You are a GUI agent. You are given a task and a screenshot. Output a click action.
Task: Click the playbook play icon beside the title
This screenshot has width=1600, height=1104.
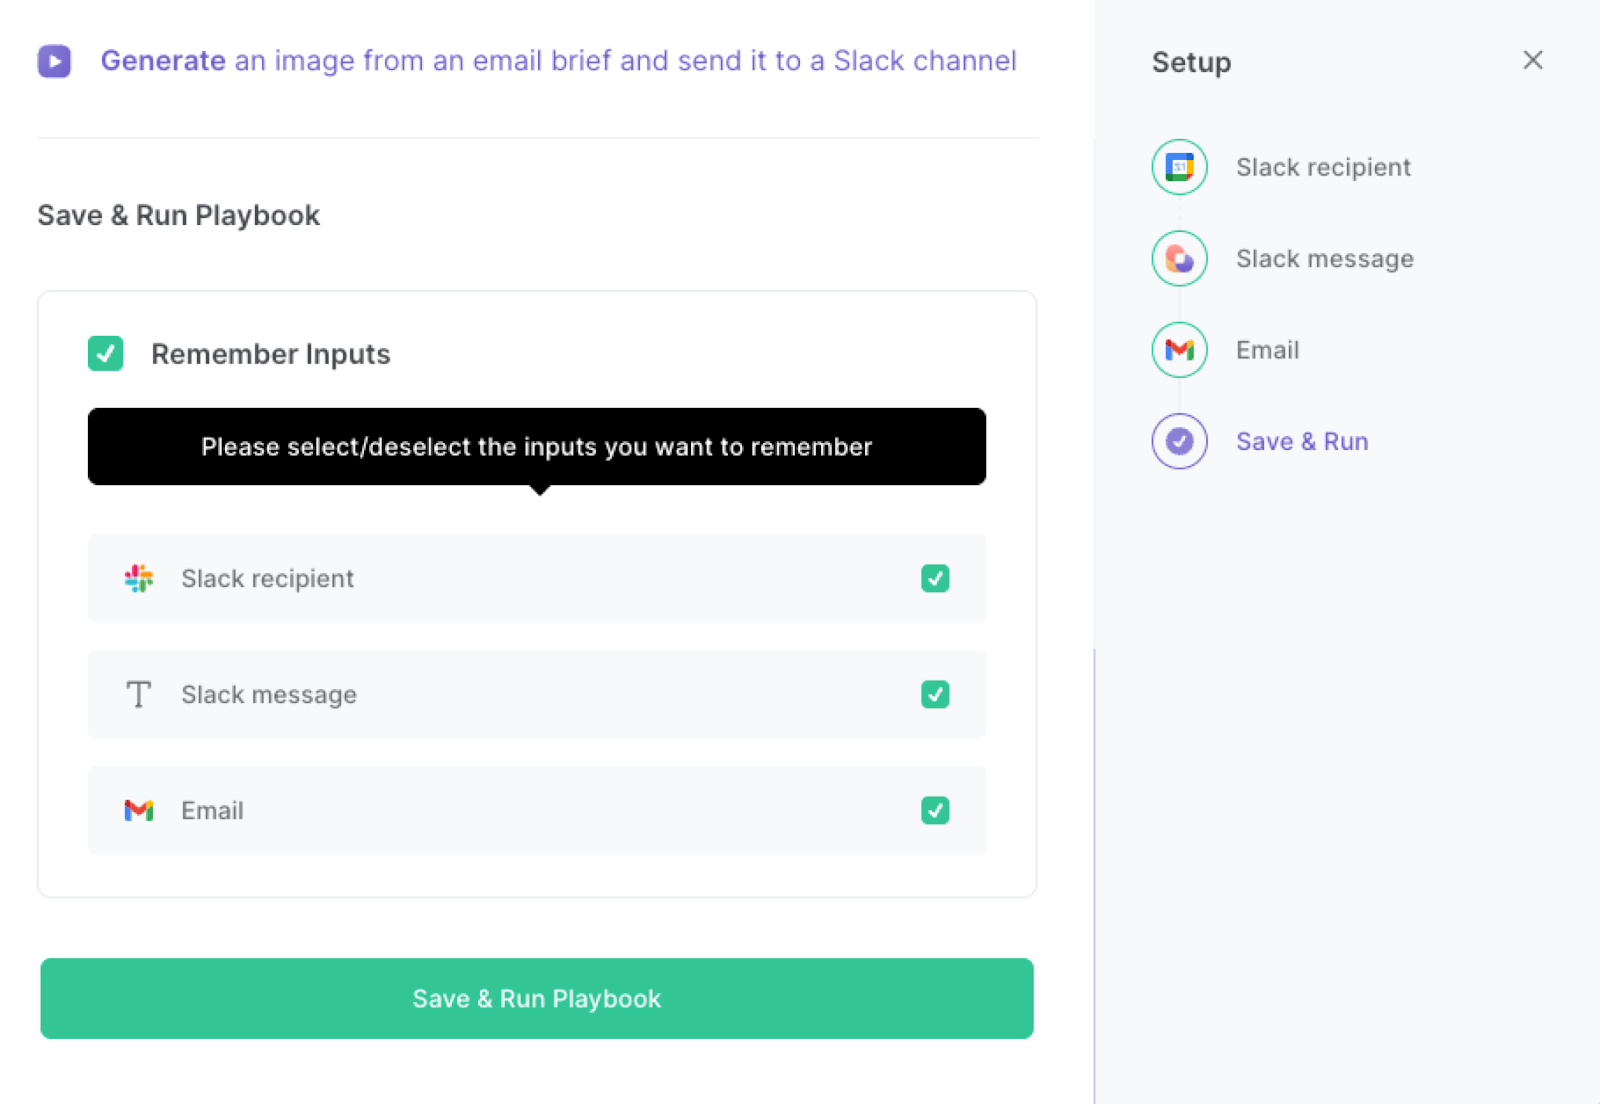pyautogui.click(x=55, y=61)
